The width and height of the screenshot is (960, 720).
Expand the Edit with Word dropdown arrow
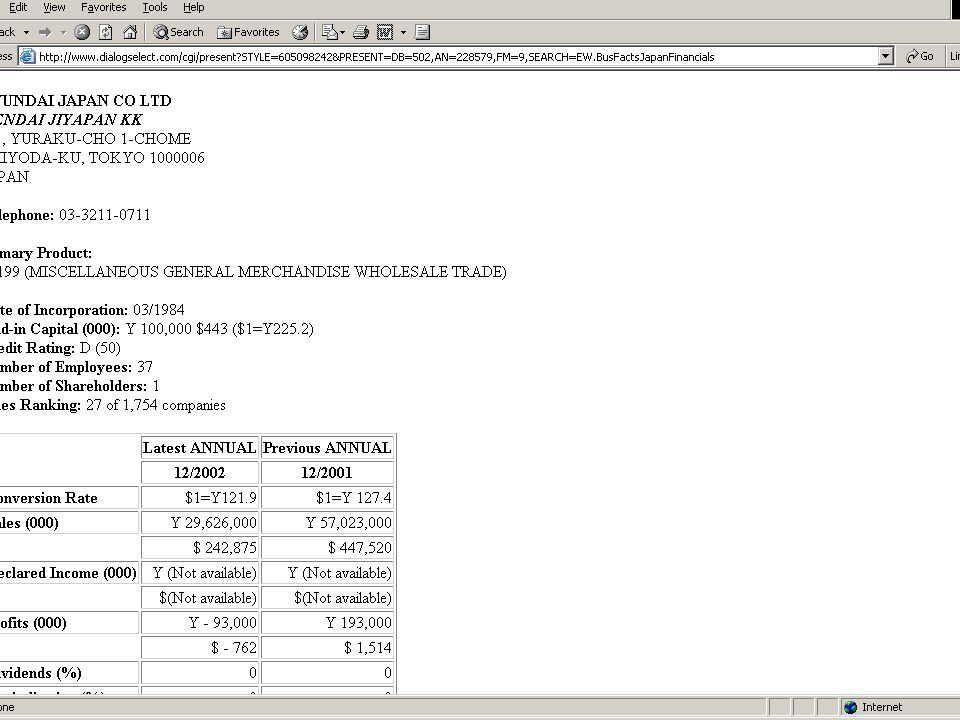pos(403,32)
